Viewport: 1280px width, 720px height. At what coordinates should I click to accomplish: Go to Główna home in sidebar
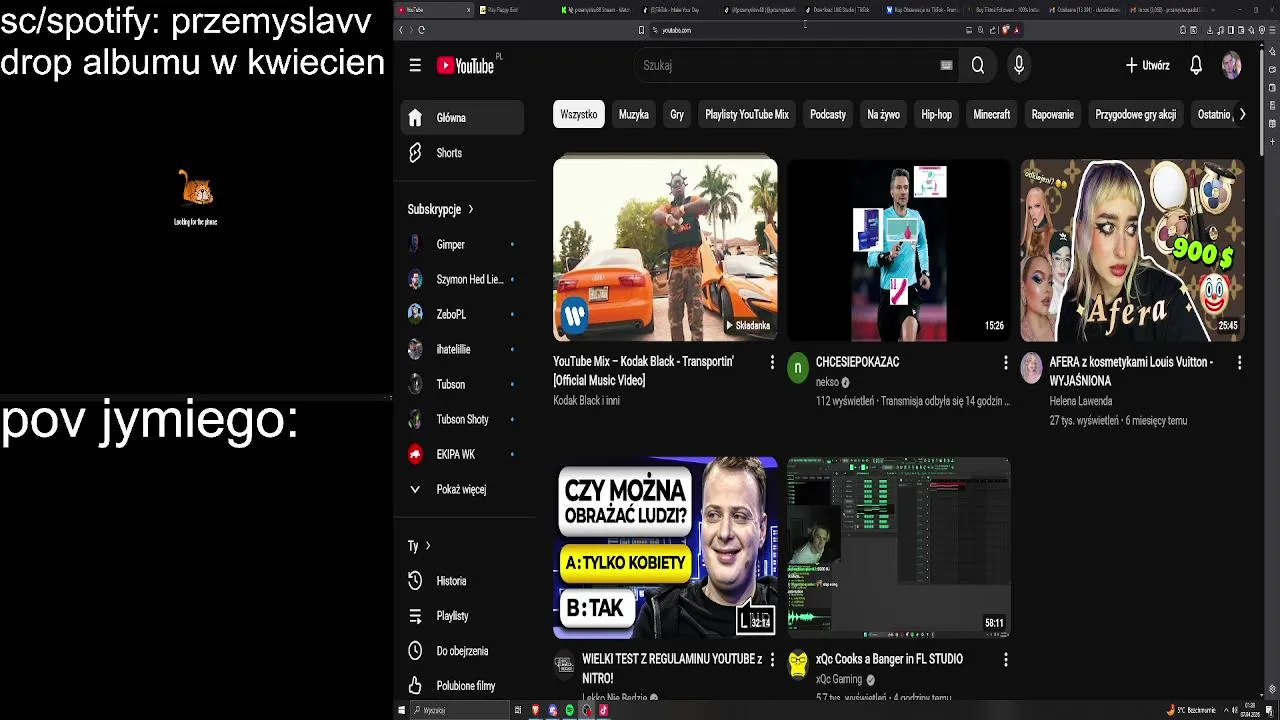coord(462,117)
